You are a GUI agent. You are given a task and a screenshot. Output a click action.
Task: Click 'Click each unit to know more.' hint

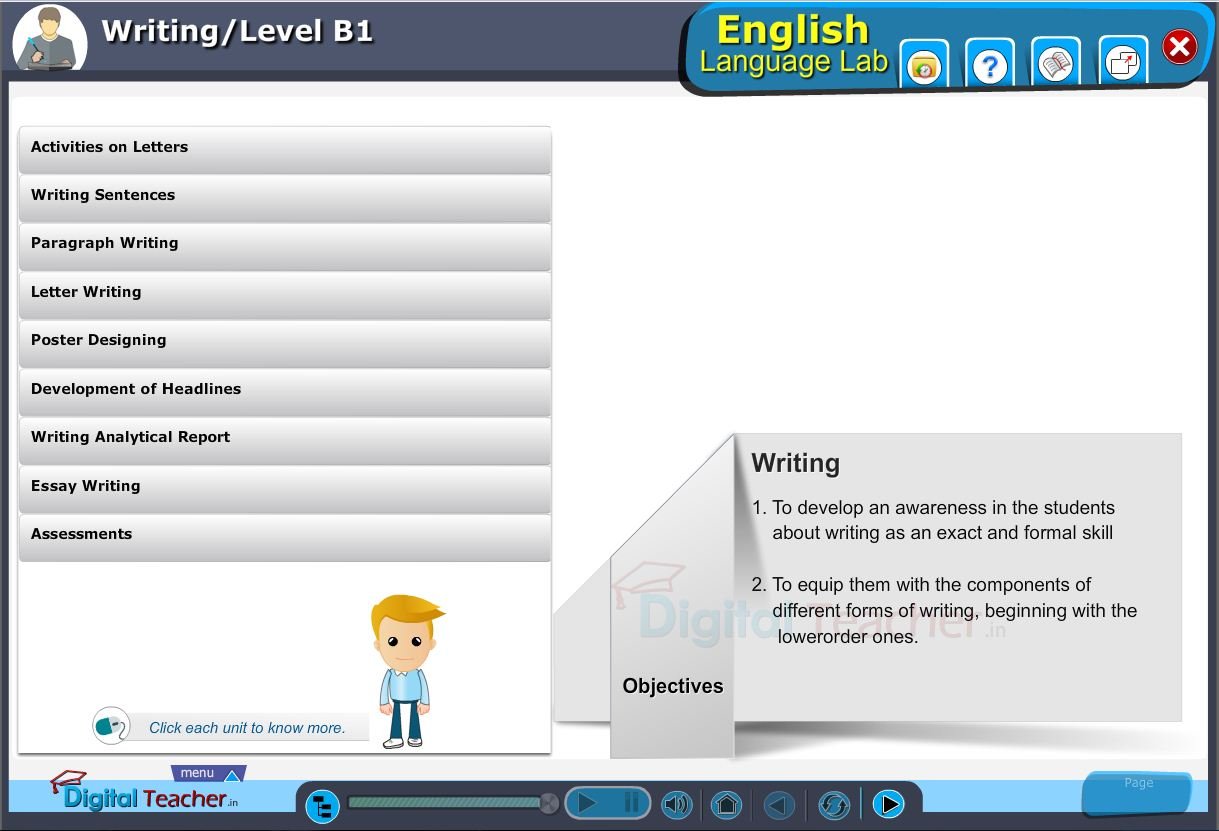pyautogui.click(x=247, y=728)
